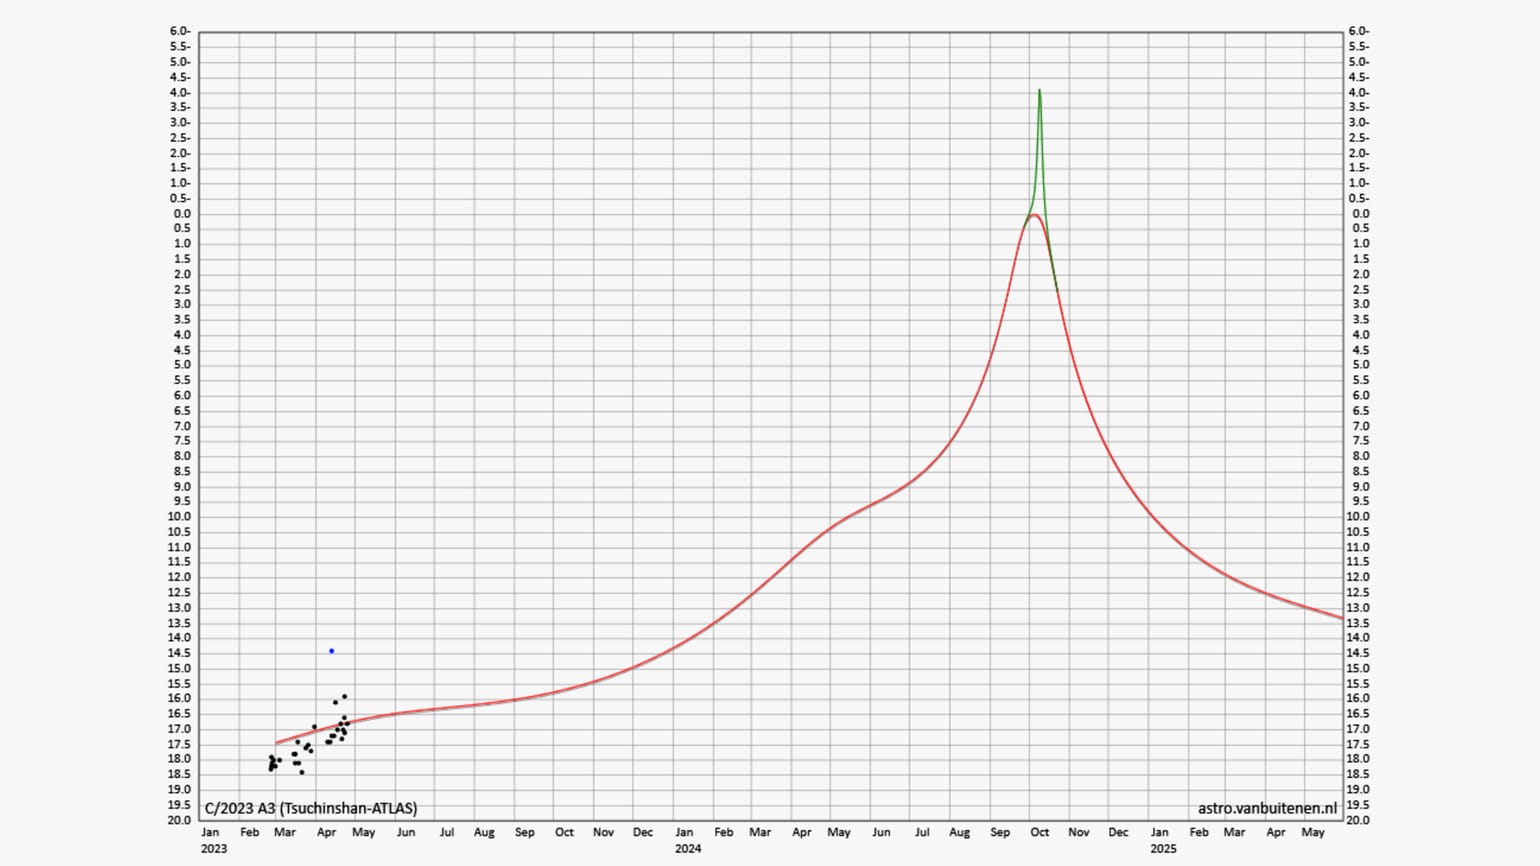The width and height of the screenshot is (1540, 866).
Task: Click the 2023 year label on time axis
Action: pyautogui.click(x=214, y=849)
